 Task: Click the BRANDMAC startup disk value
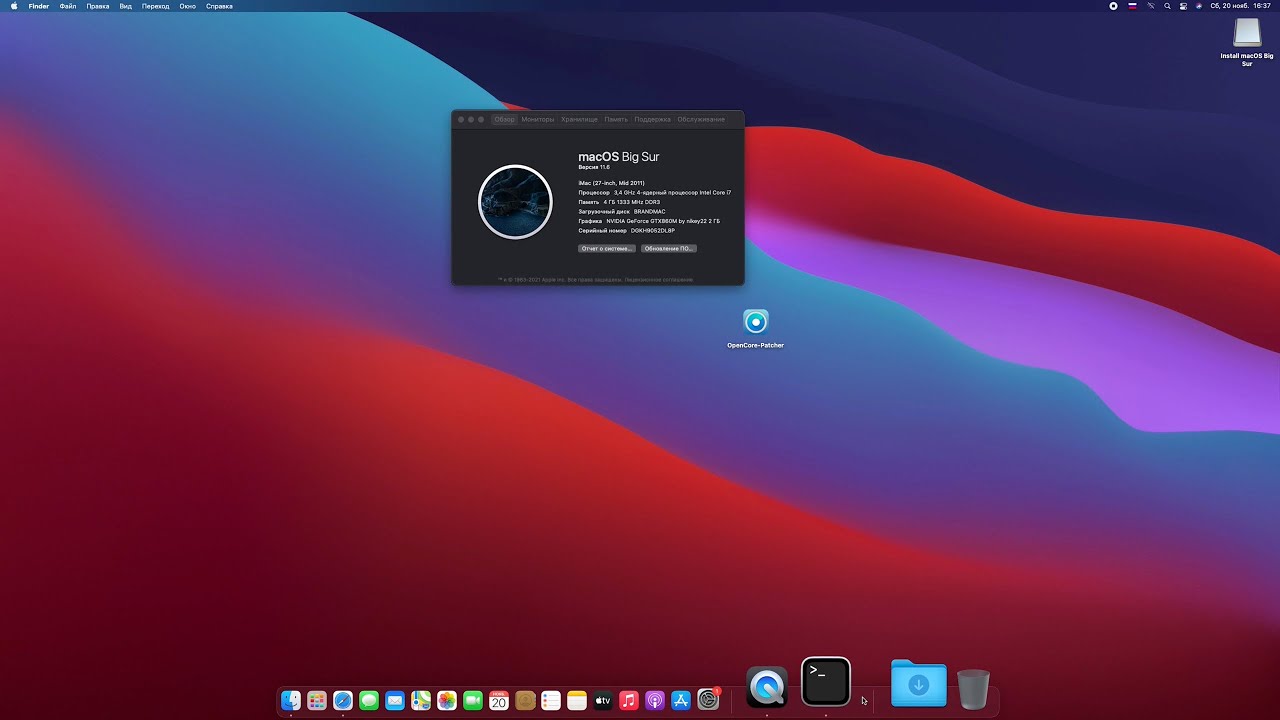tap(649, 212)
